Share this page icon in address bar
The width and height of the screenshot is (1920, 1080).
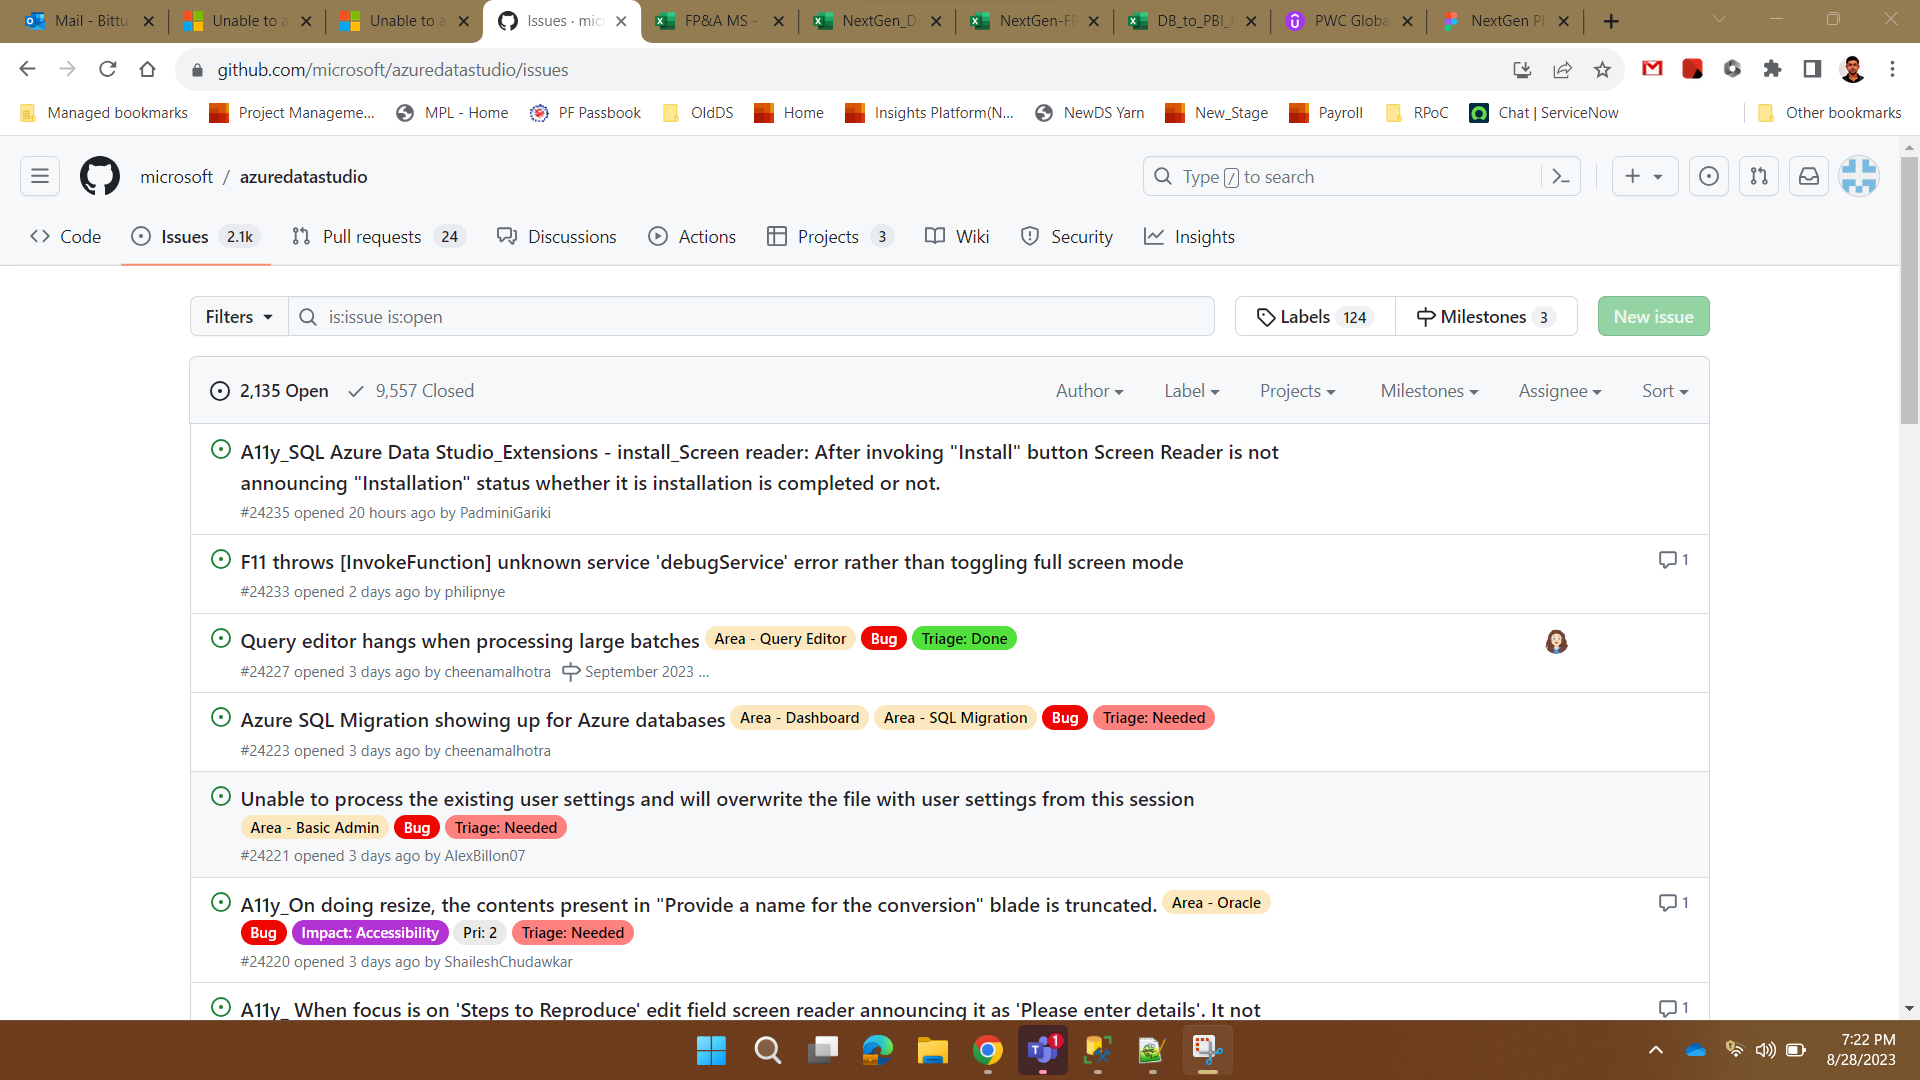click(1562, 69)
